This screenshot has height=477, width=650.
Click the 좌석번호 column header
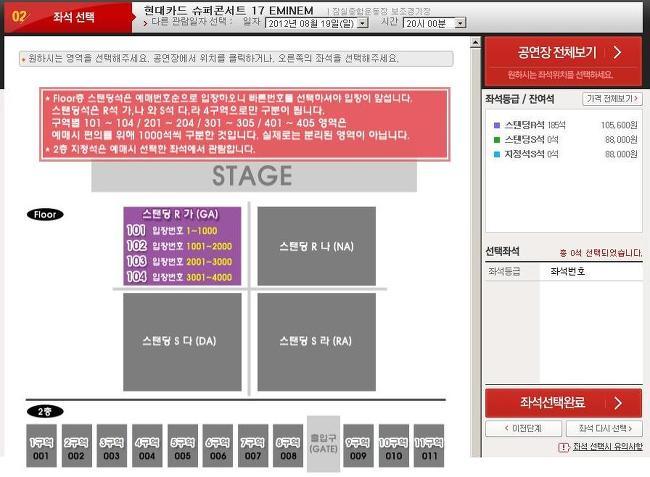coord(568,271)
